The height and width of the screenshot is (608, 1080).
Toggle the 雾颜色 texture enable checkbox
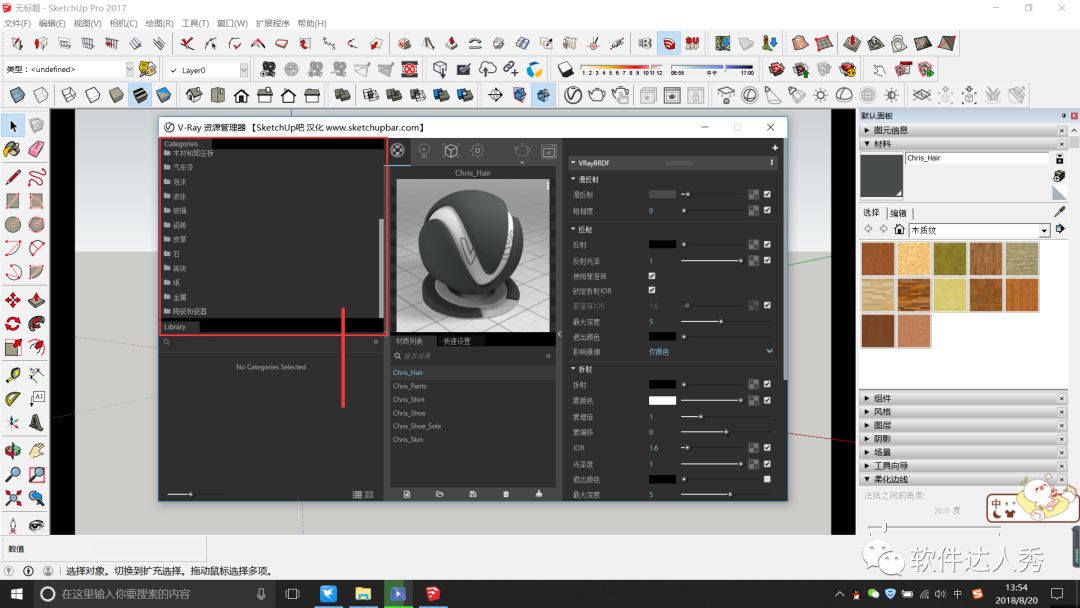pos(767,400)
